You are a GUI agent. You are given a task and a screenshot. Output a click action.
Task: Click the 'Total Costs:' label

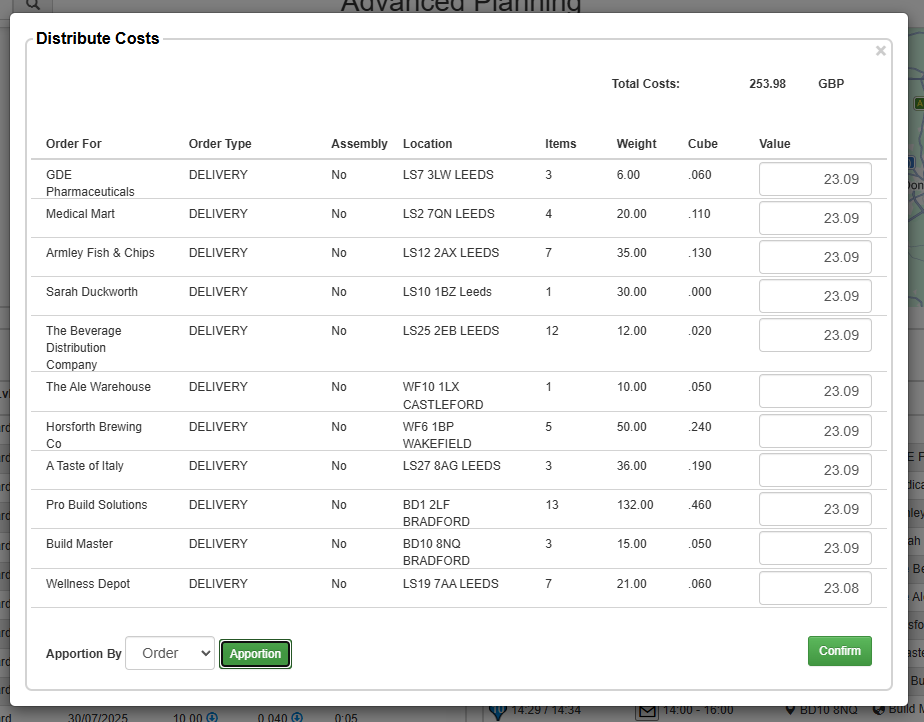[645, 84]
